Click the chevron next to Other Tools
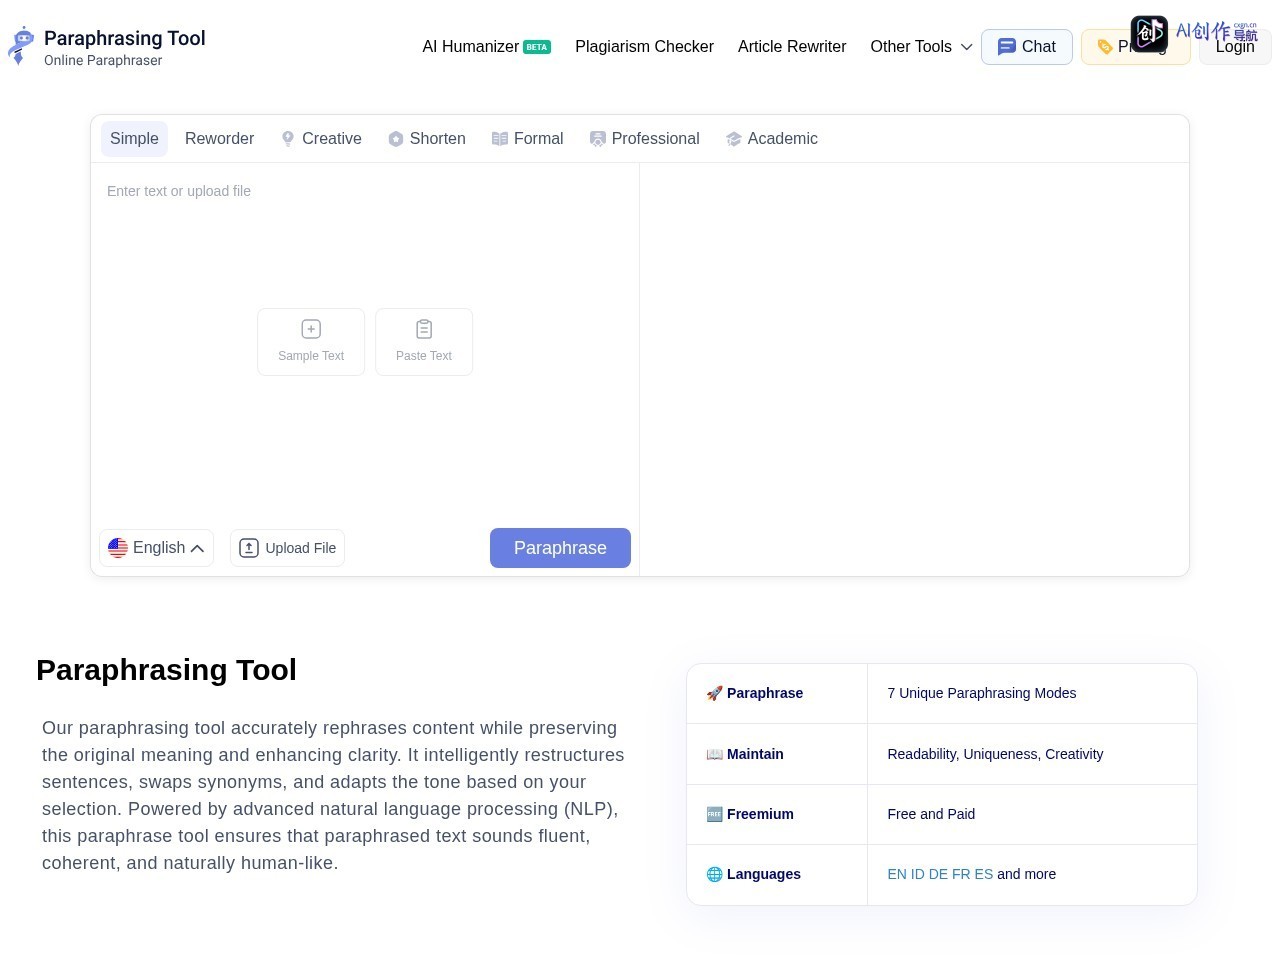 [966, 47]
